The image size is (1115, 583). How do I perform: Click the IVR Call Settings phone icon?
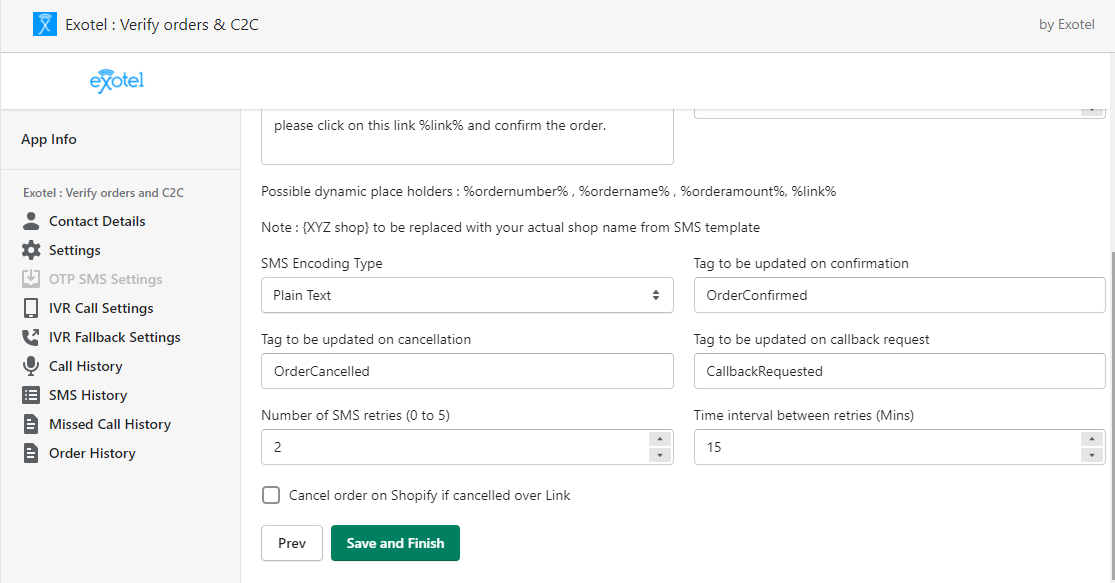(31, 308)
